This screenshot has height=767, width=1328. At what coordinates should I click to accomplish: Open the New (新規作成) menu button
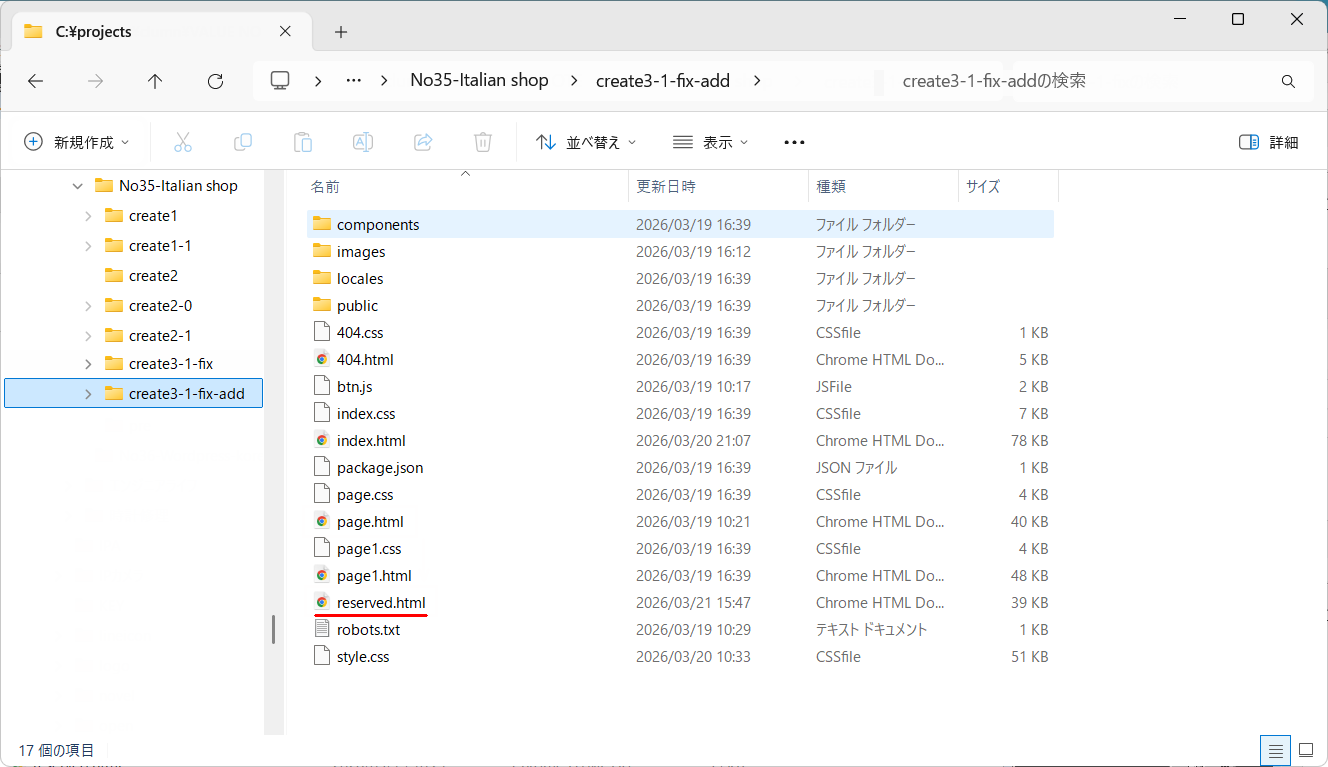pyautogui.click(x=77, y=142)
